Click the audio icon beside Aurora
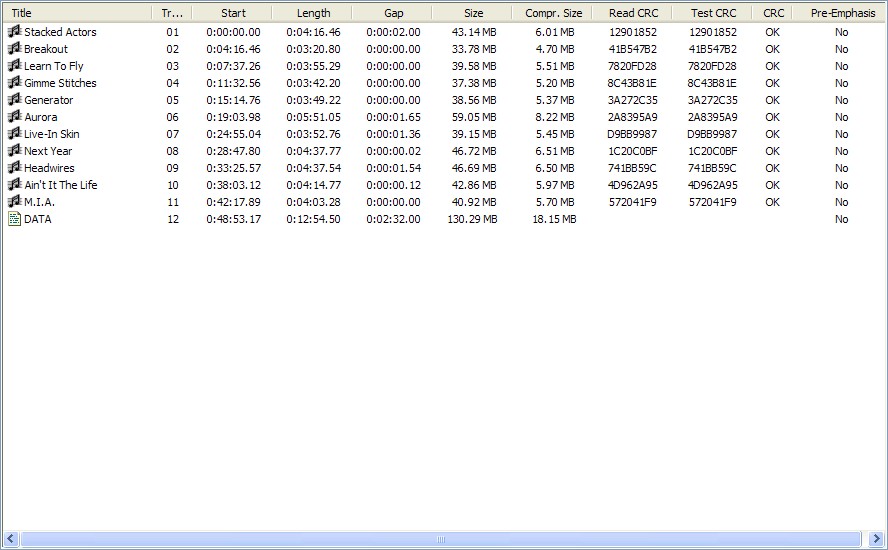Screen dimensions: 888x550 click(x=15, y=117)
